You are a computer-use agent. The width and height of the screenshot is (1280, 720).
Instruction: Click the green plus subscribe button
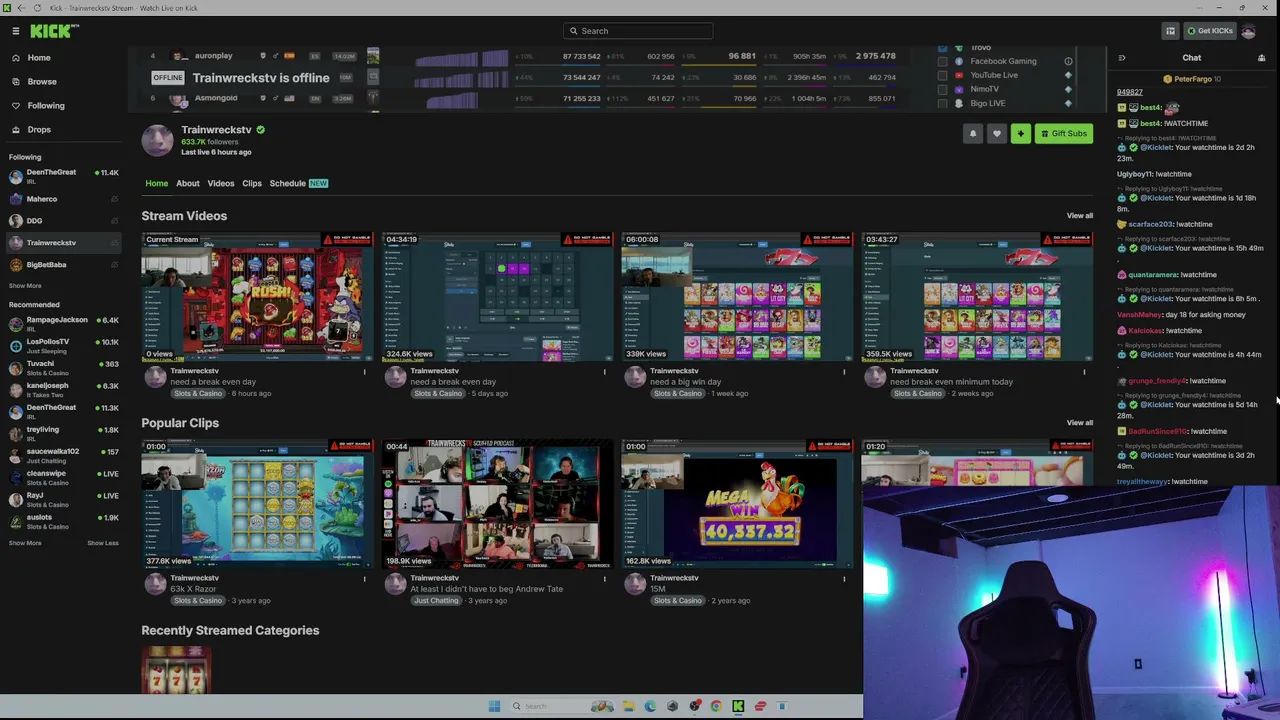[x=1020, y=134]
